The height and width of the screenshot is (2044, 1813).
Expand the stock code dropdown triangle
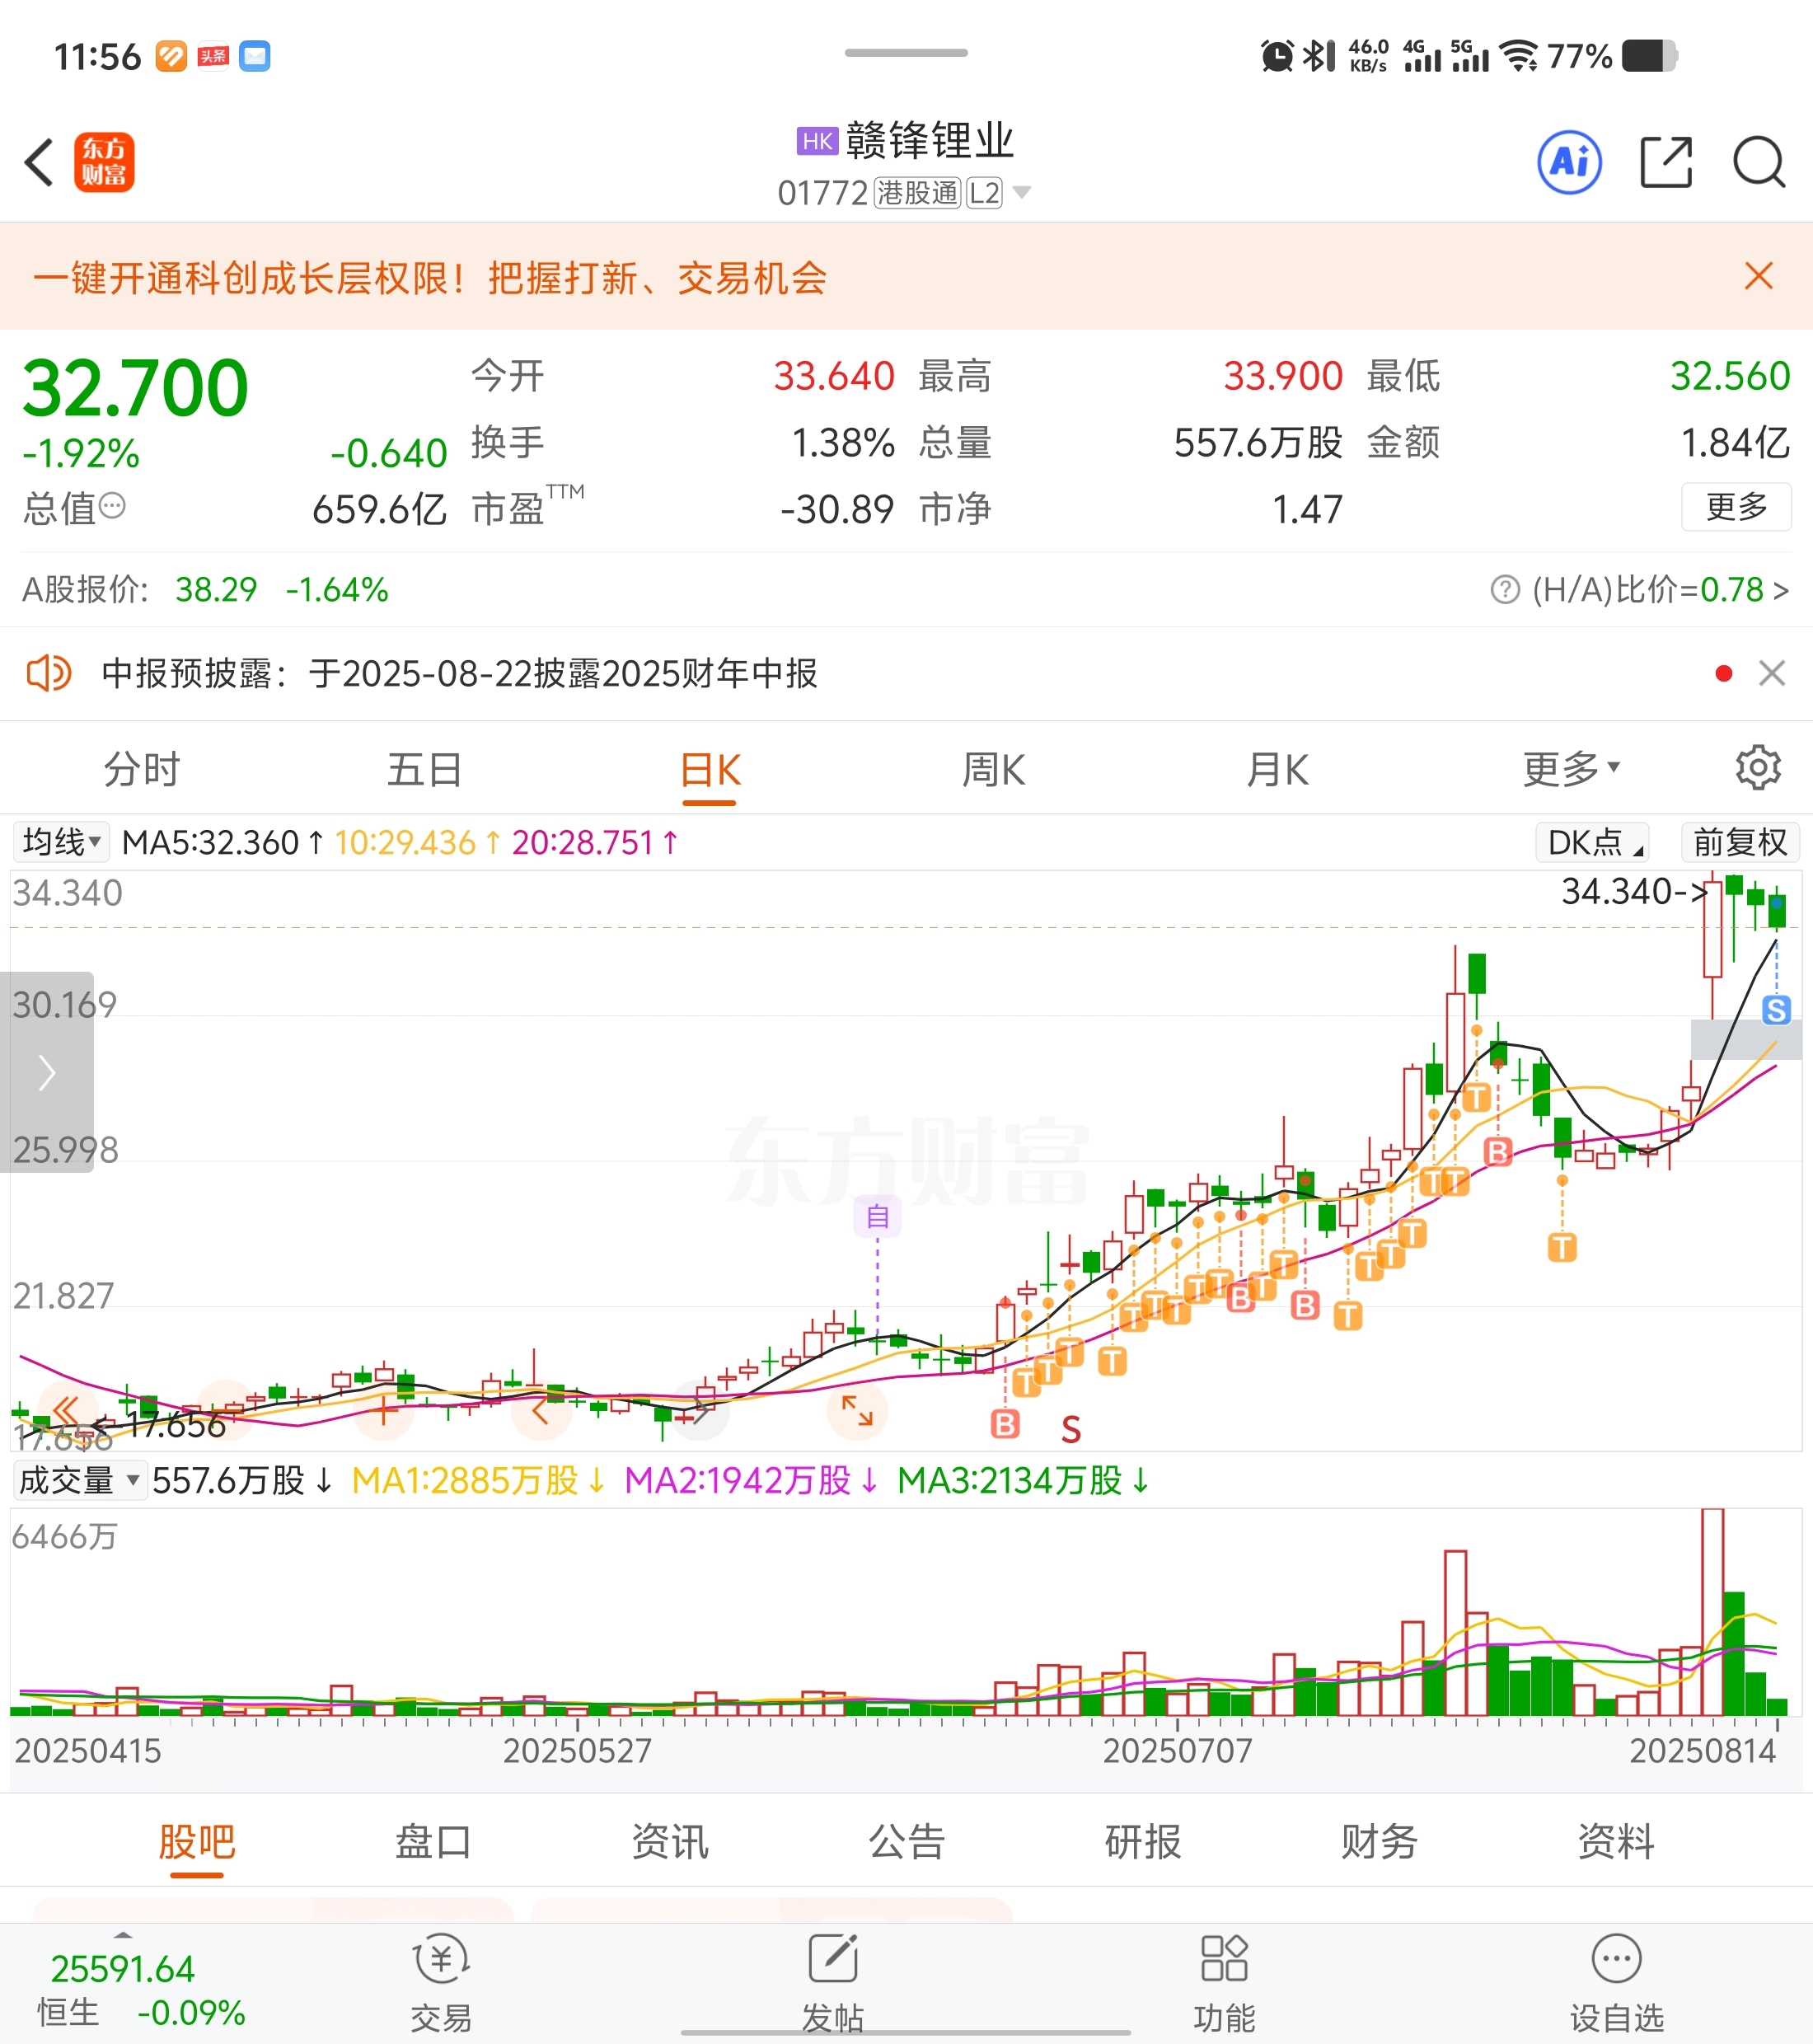point(1021,192)
